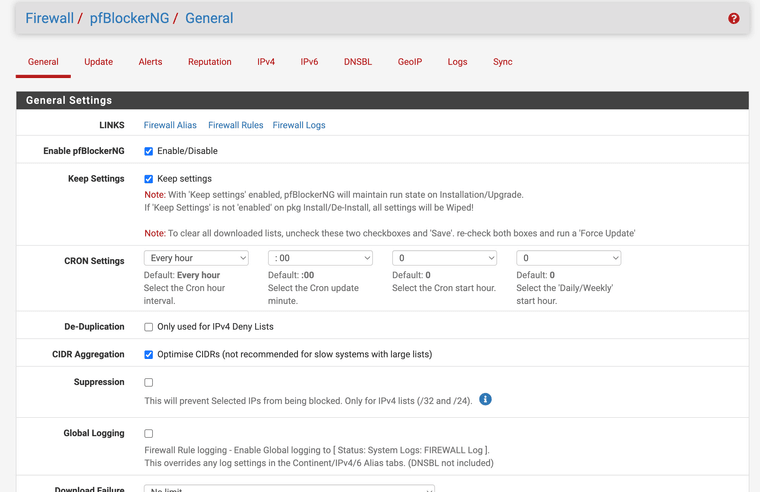The height and width of the screenshot is (492, 760).
Task: Switch to the Update tab
Action: tap(98, 62)
